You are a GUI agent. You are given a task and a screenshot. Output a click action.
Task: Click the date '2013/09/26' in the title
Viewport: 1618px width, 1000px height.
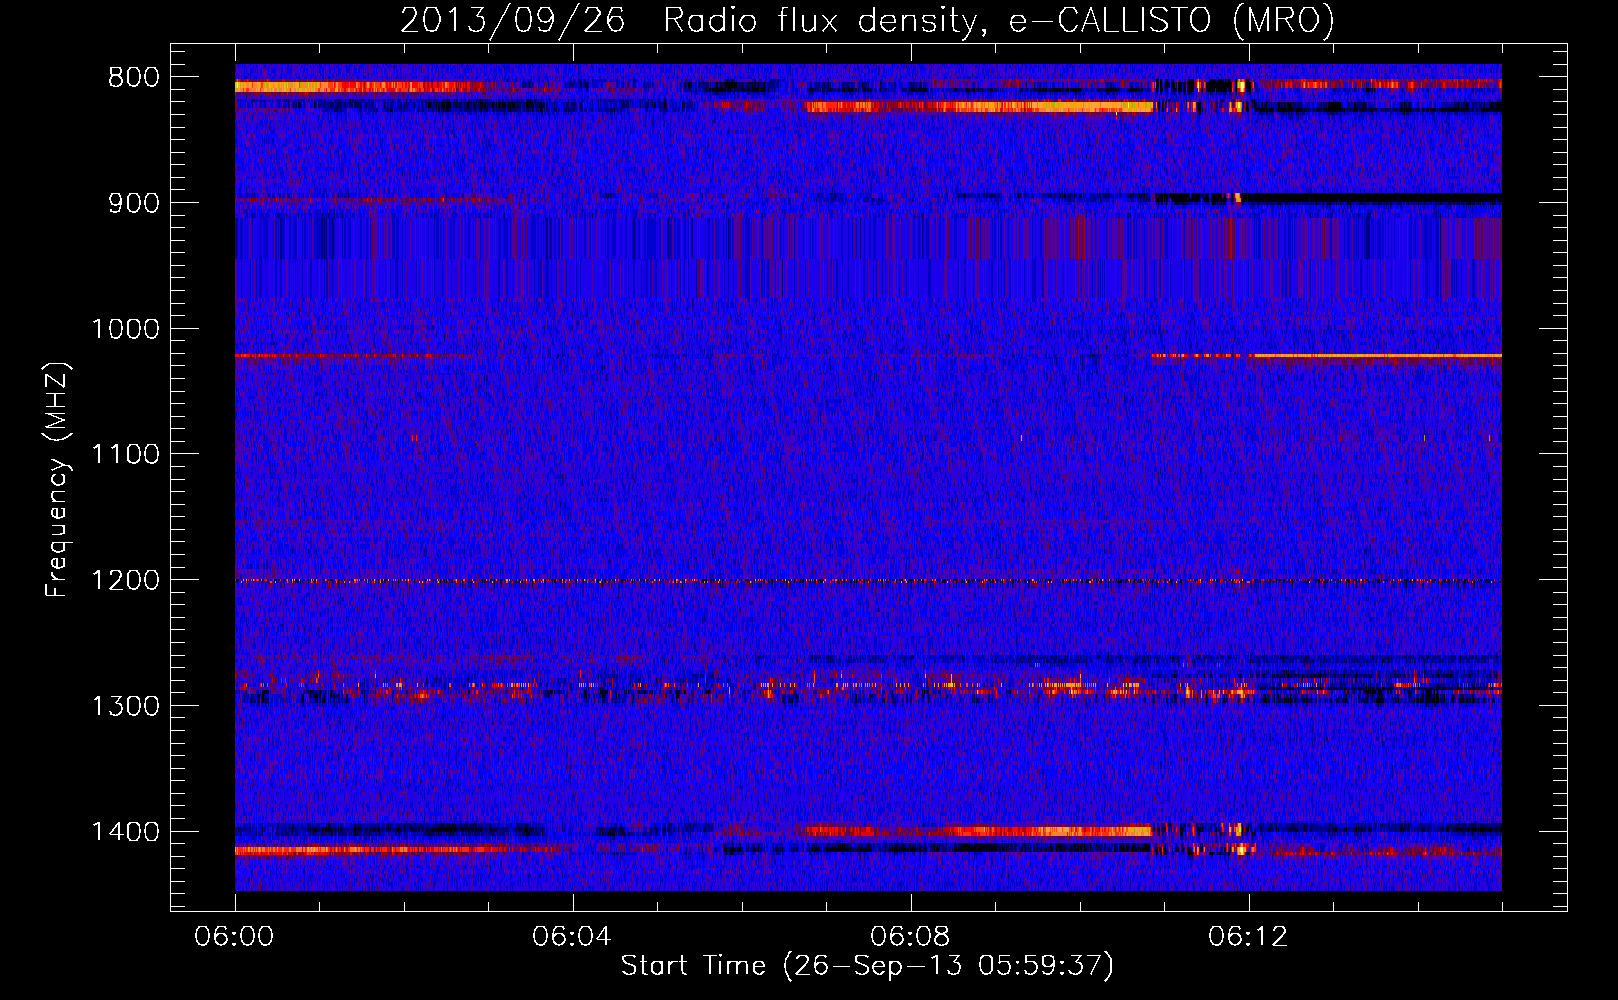513,19
